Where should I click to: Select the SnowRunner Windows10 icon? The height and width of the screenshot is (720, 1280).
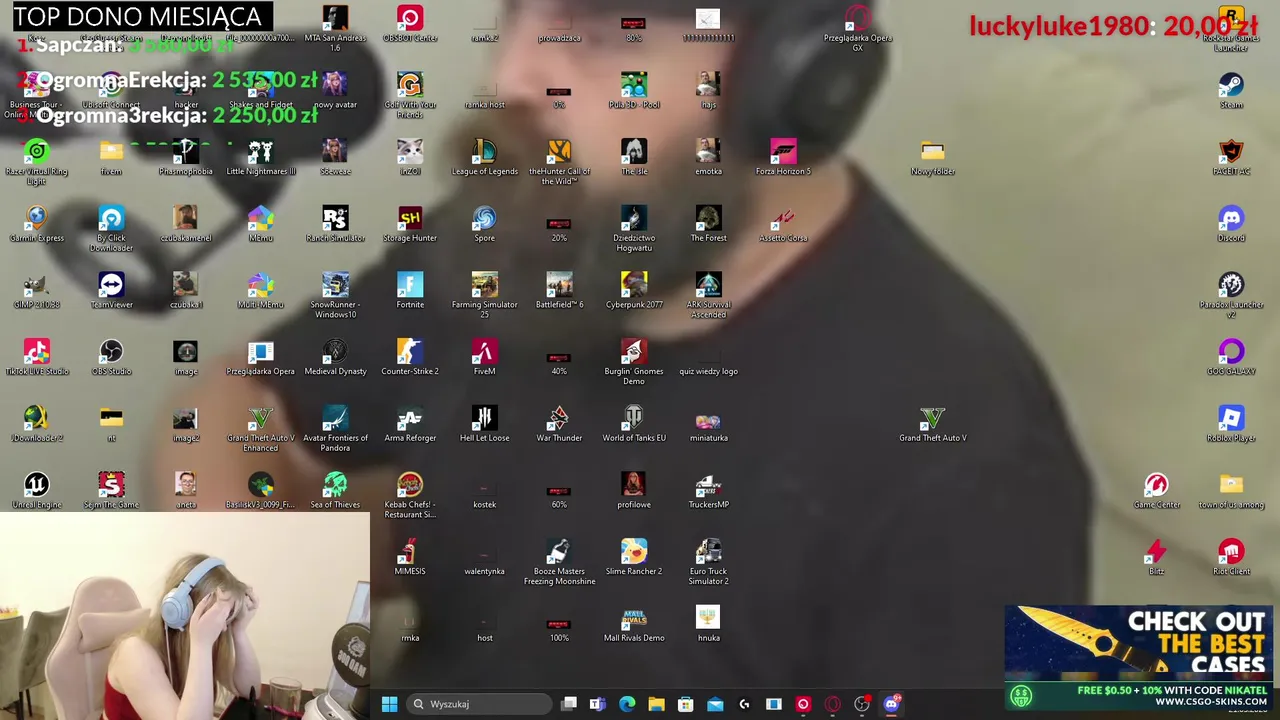(x=335, y=296)
